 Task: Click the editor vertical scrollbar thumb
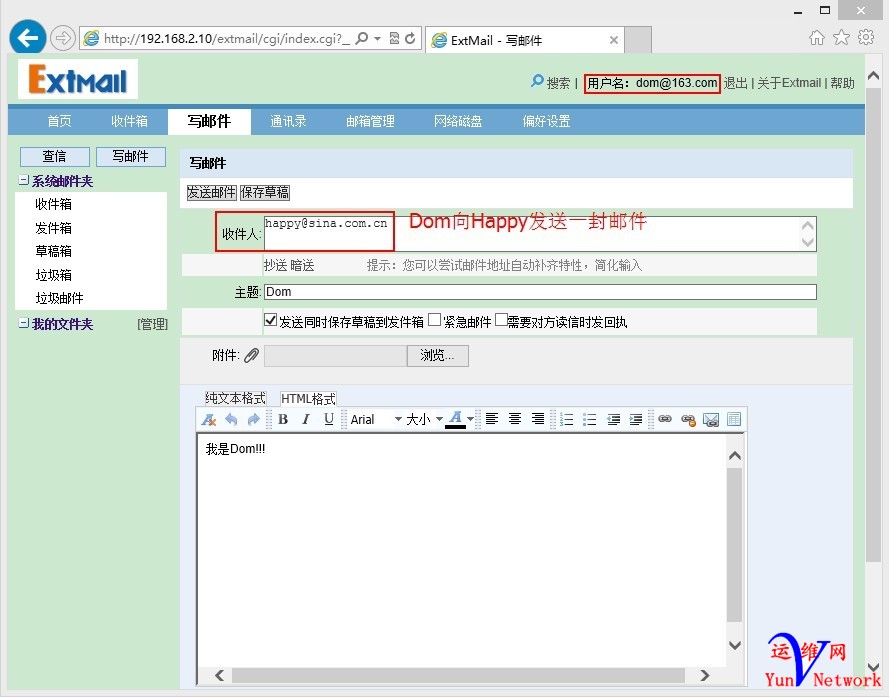point(734,546)
